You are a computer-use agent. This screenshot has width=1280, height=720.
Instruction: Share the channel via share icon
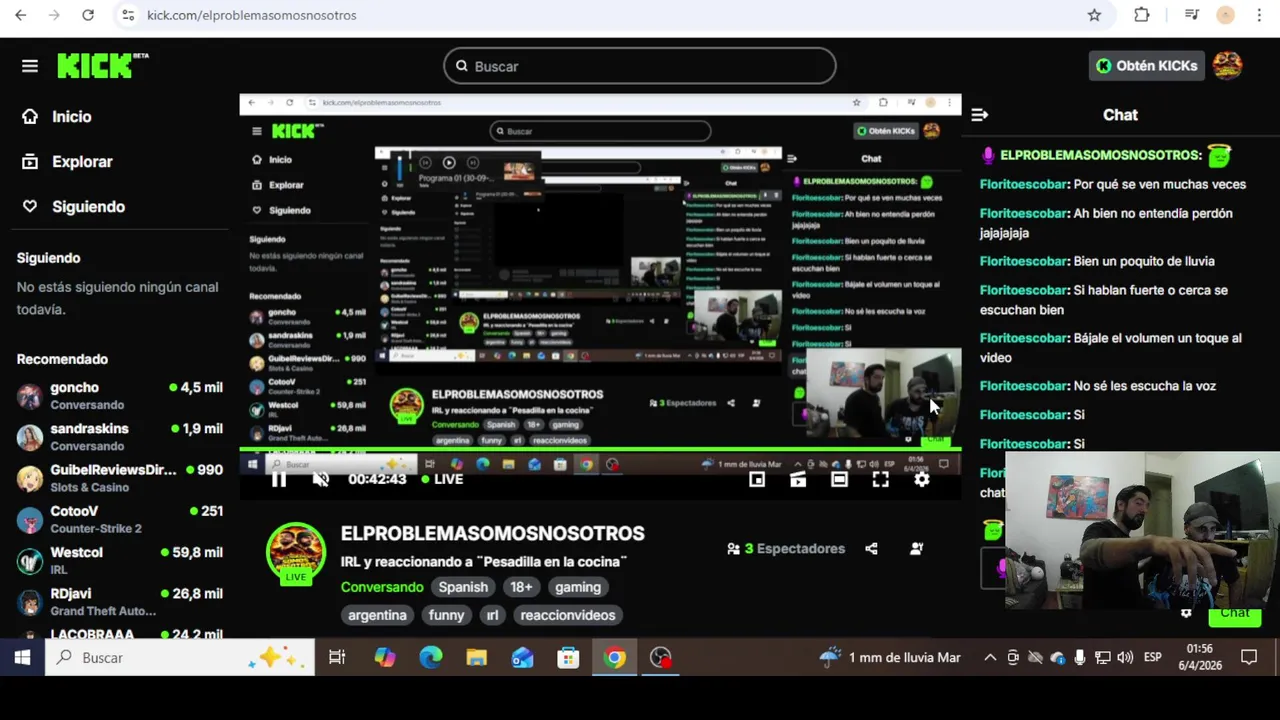(871, 548)
